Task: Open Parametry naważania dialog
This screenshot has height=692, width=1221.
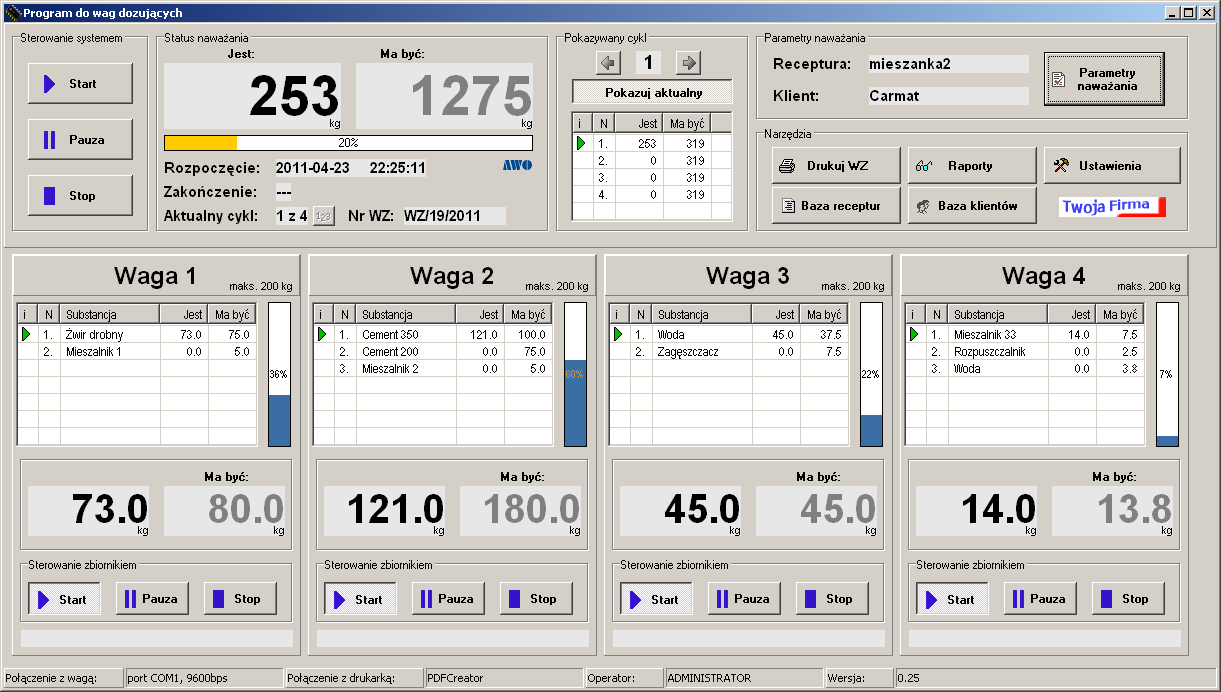Action: click(1104, 79)
